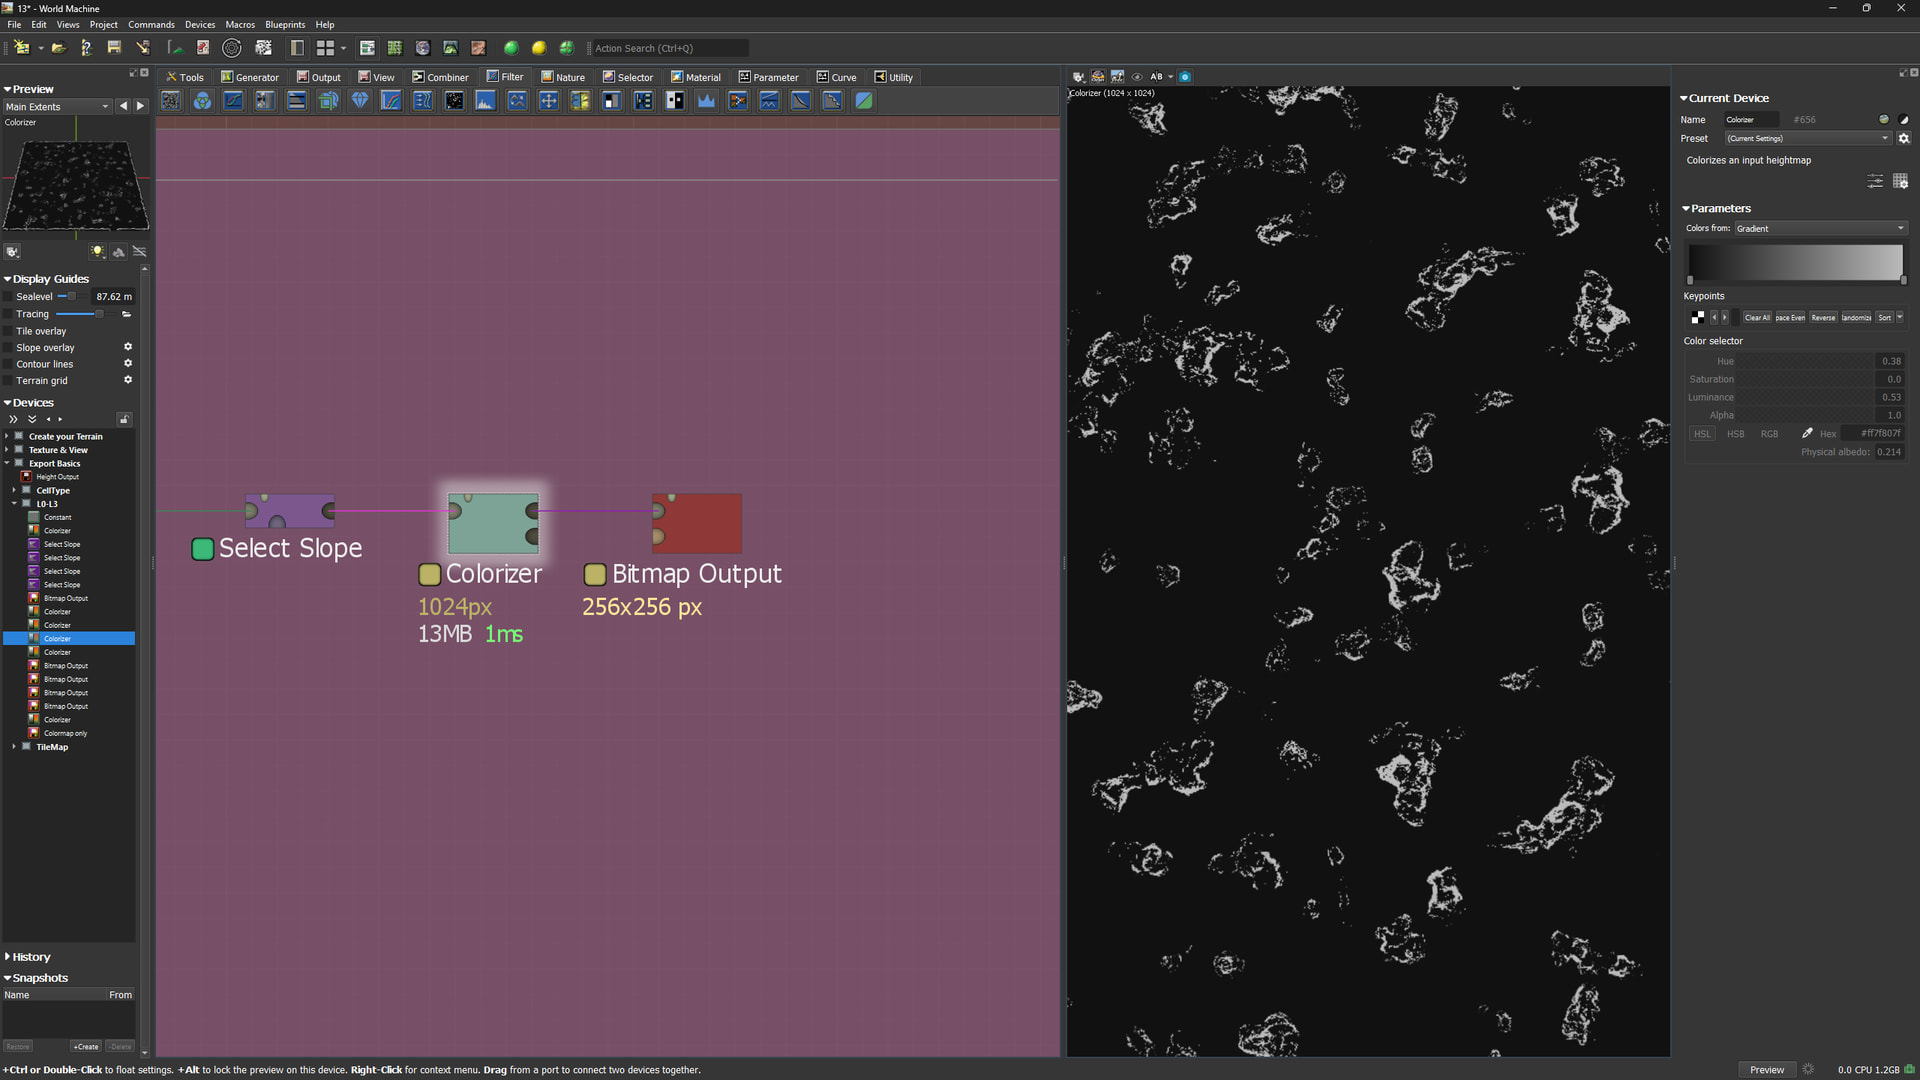Image resolution: width=1920 pixels, height=1080 pixels.
Task: Open the Preset gear settings icon
Action: (x=1904, y=138)
